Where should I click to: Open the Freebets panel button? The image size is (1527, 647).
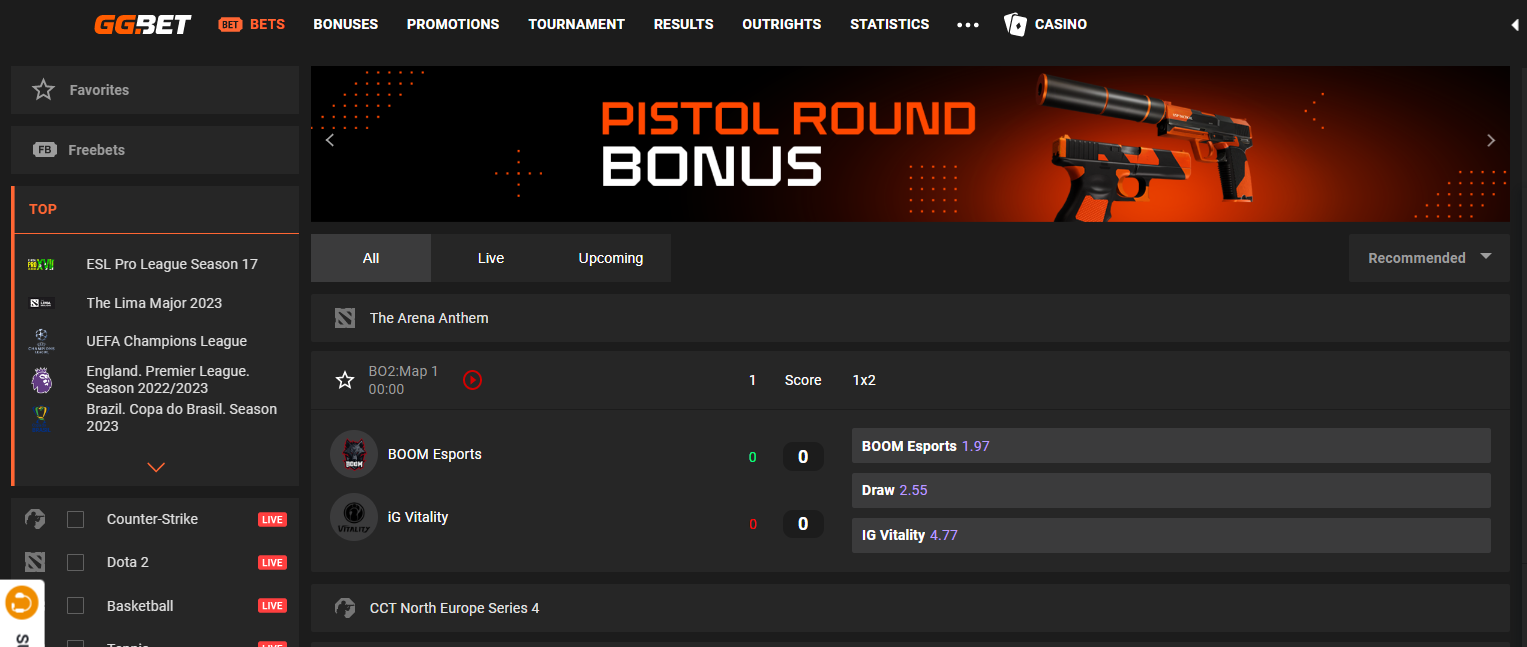155,150
